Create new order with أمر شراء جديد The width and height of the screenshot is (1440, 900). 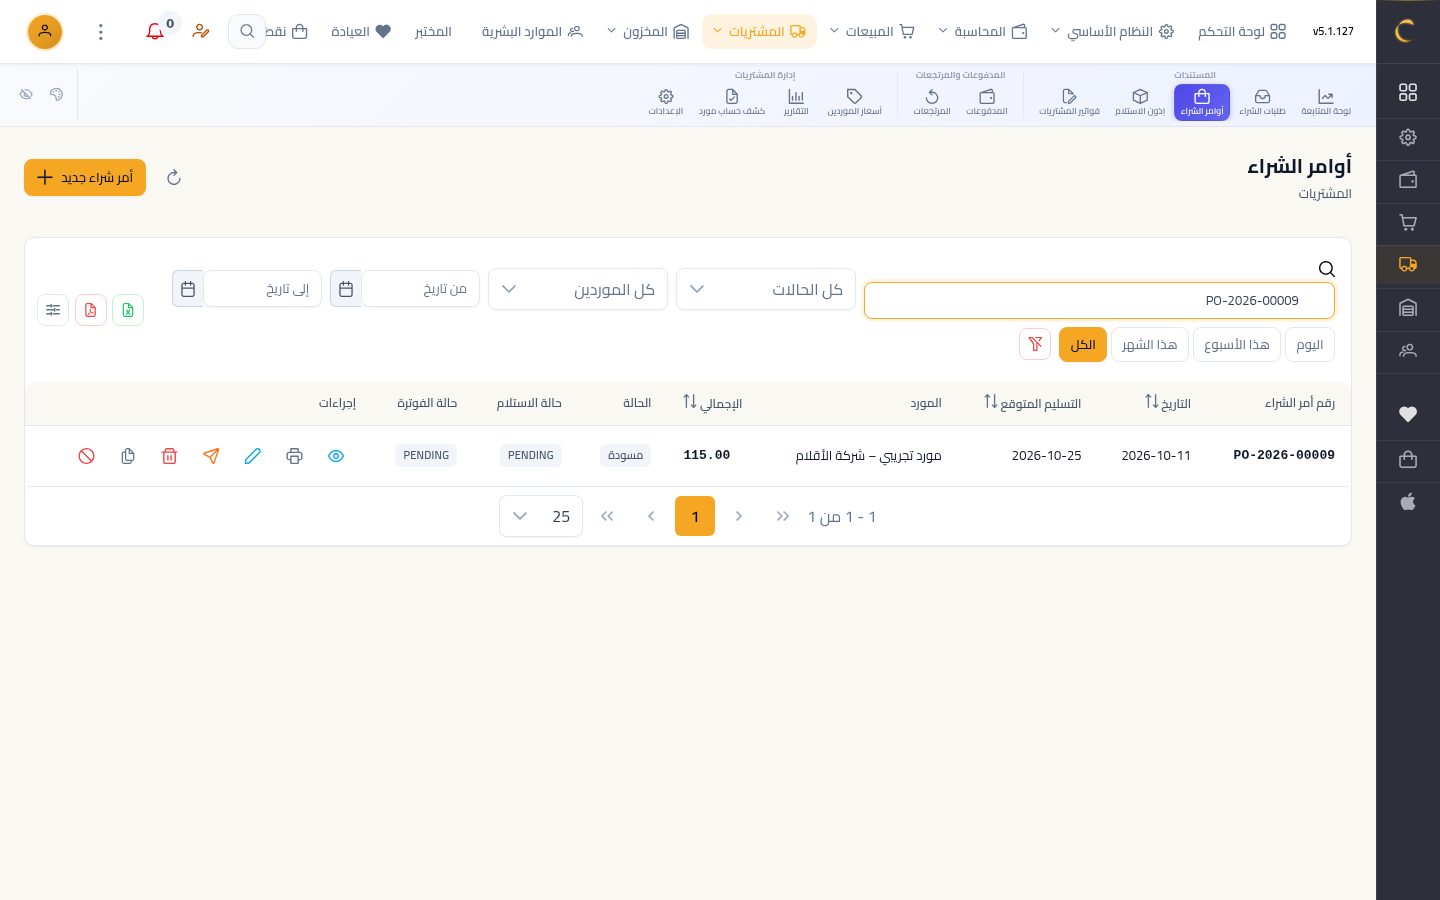85,177
